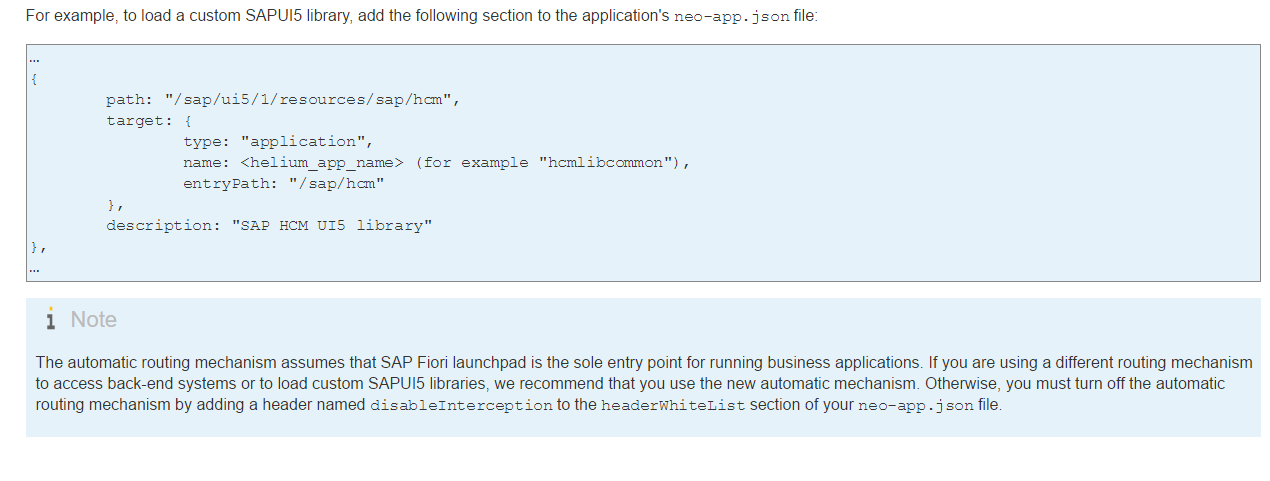Click the final "}," closing brace in code
The image size is (1270, 481).
(38, 246)
